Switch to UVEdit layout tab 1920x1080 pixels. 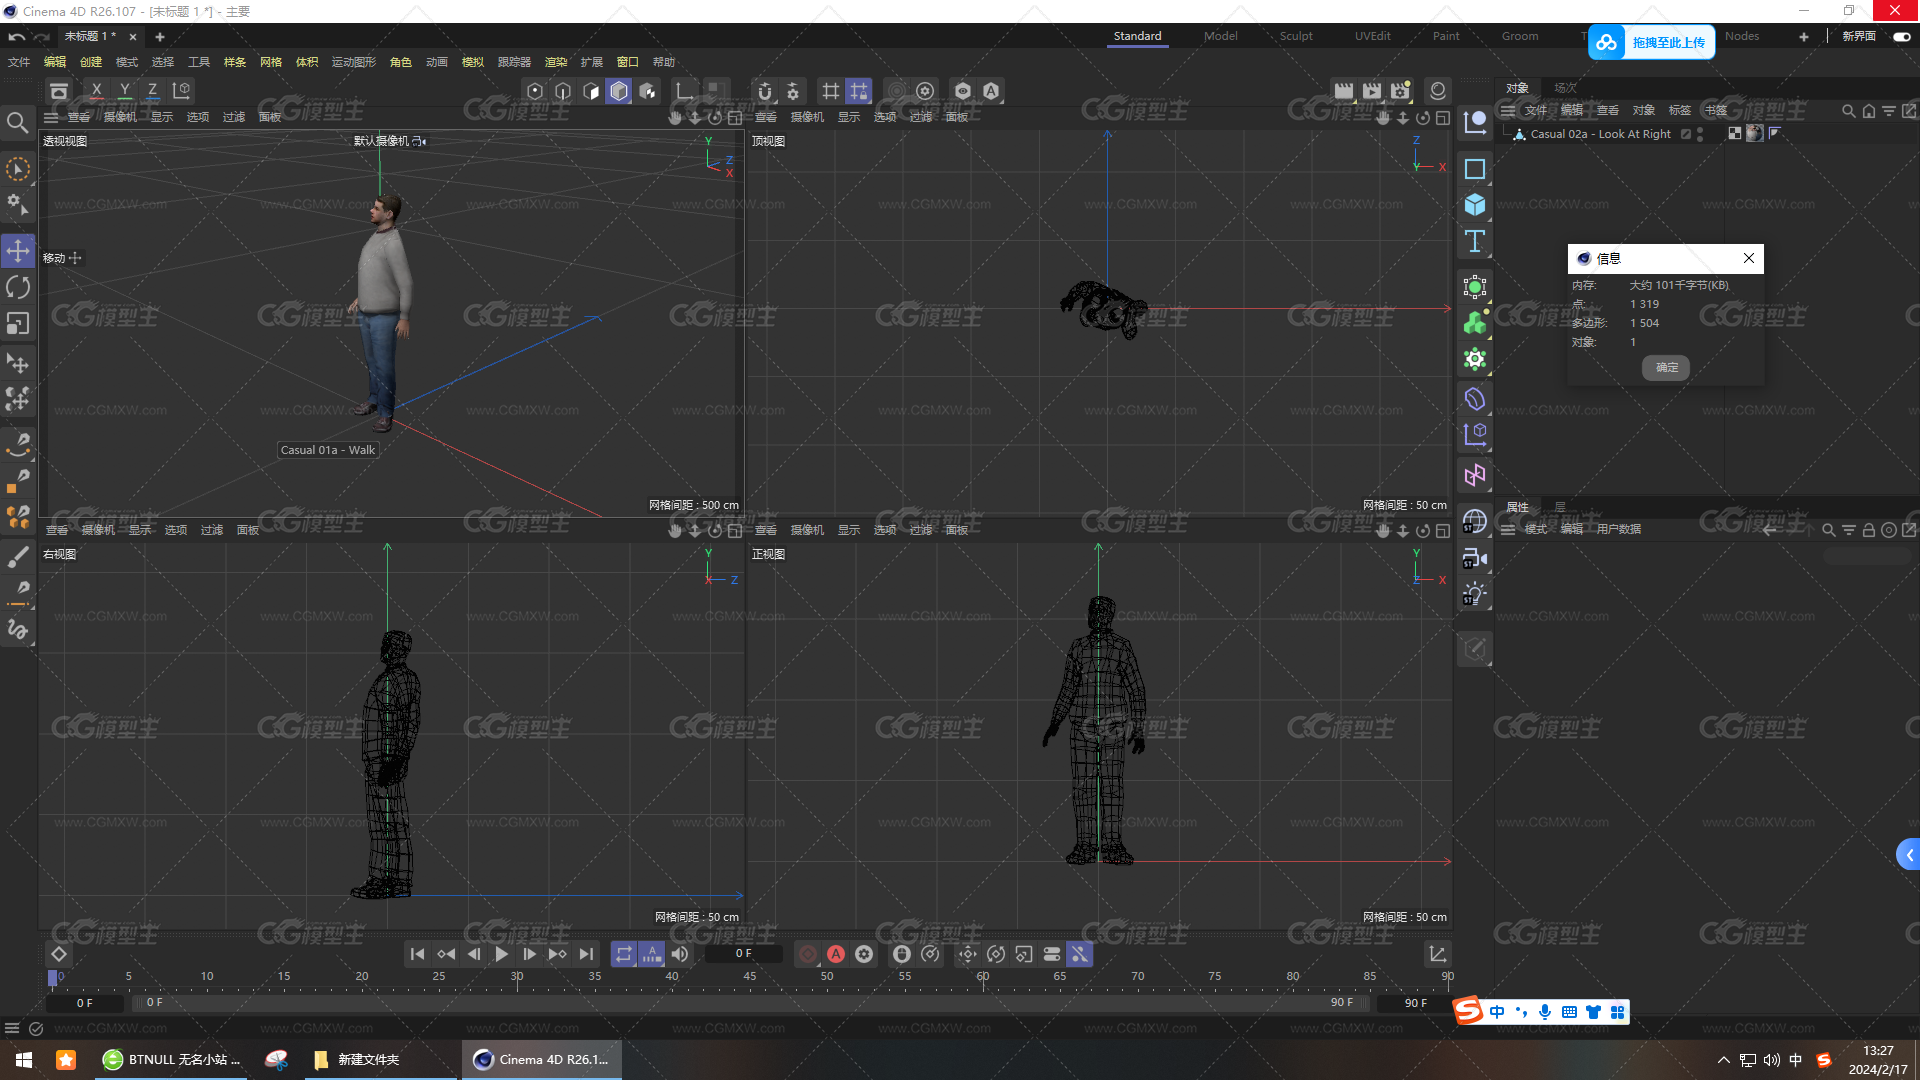click(1373, 36)
